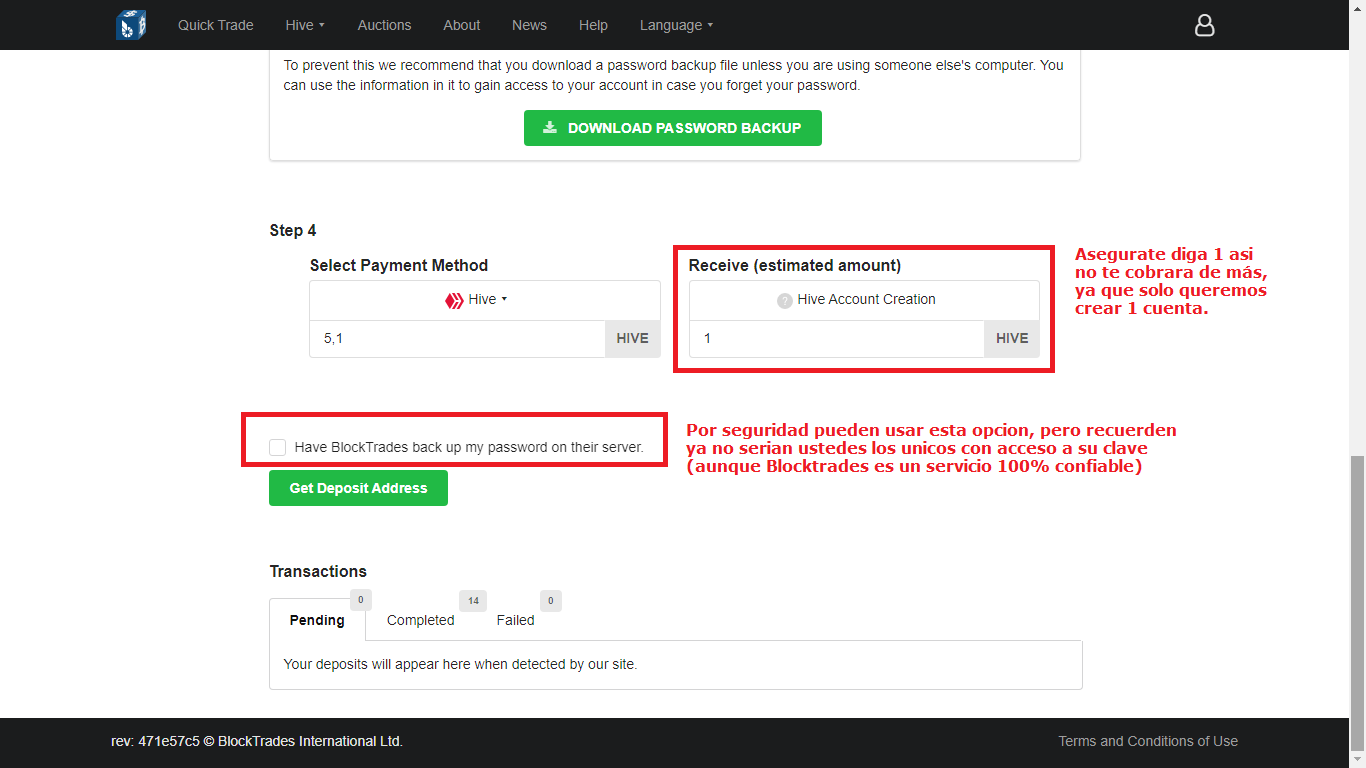
Task: Open the News page
Action: pyautogui.click(x=529, y=25)
